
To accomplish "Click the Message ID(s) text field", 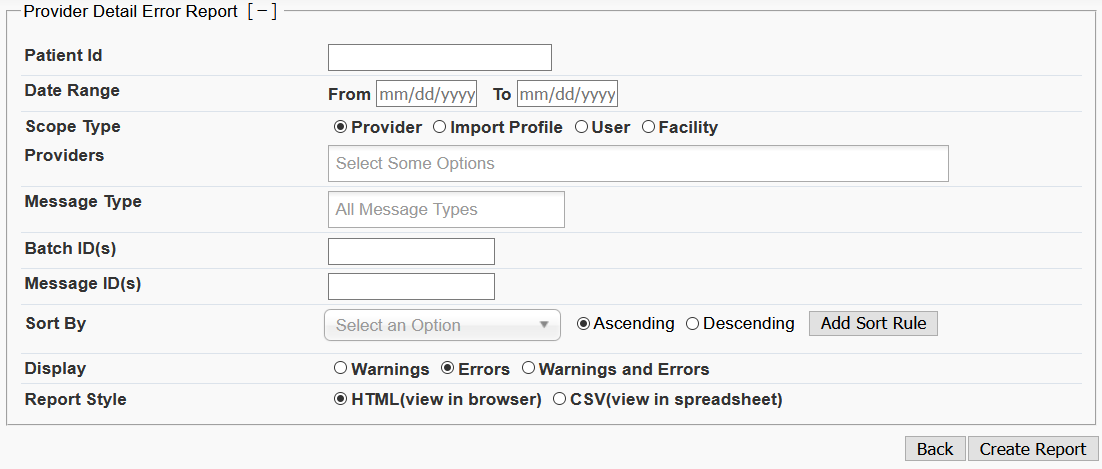I will (x=411, y=287).
